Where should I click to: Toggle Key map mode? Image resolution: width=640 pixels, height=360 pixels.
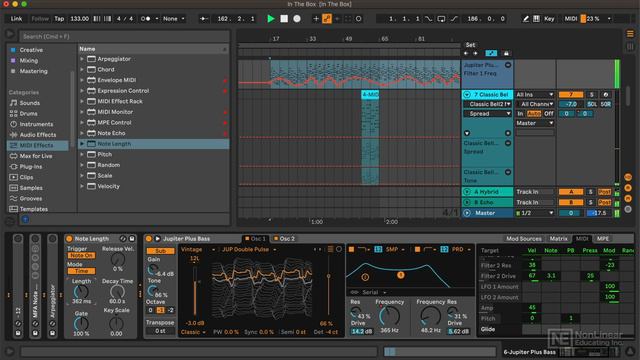[549, 19]
